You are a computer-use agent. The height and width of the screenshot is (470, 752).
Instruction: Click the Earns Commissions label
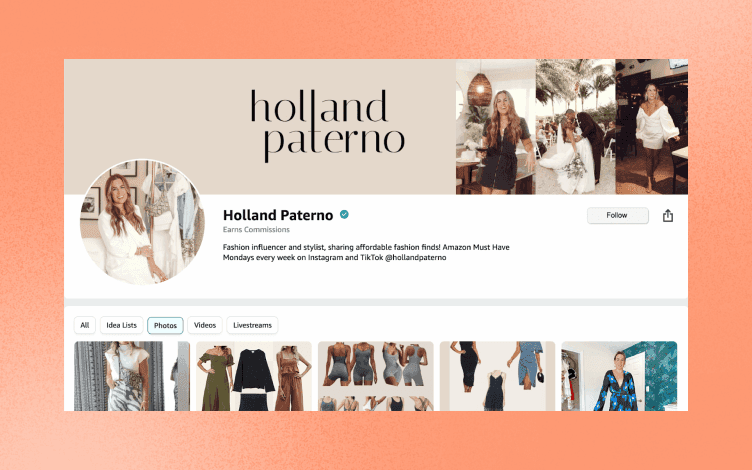(x=256, y=230)
